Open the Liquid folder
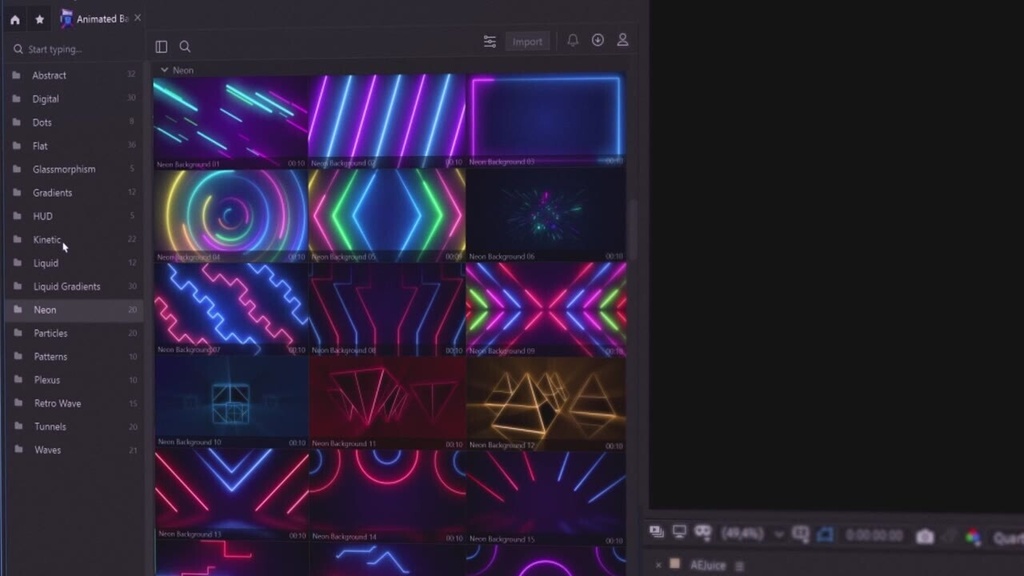The image size is (1024, 576). tap(74, 263)
